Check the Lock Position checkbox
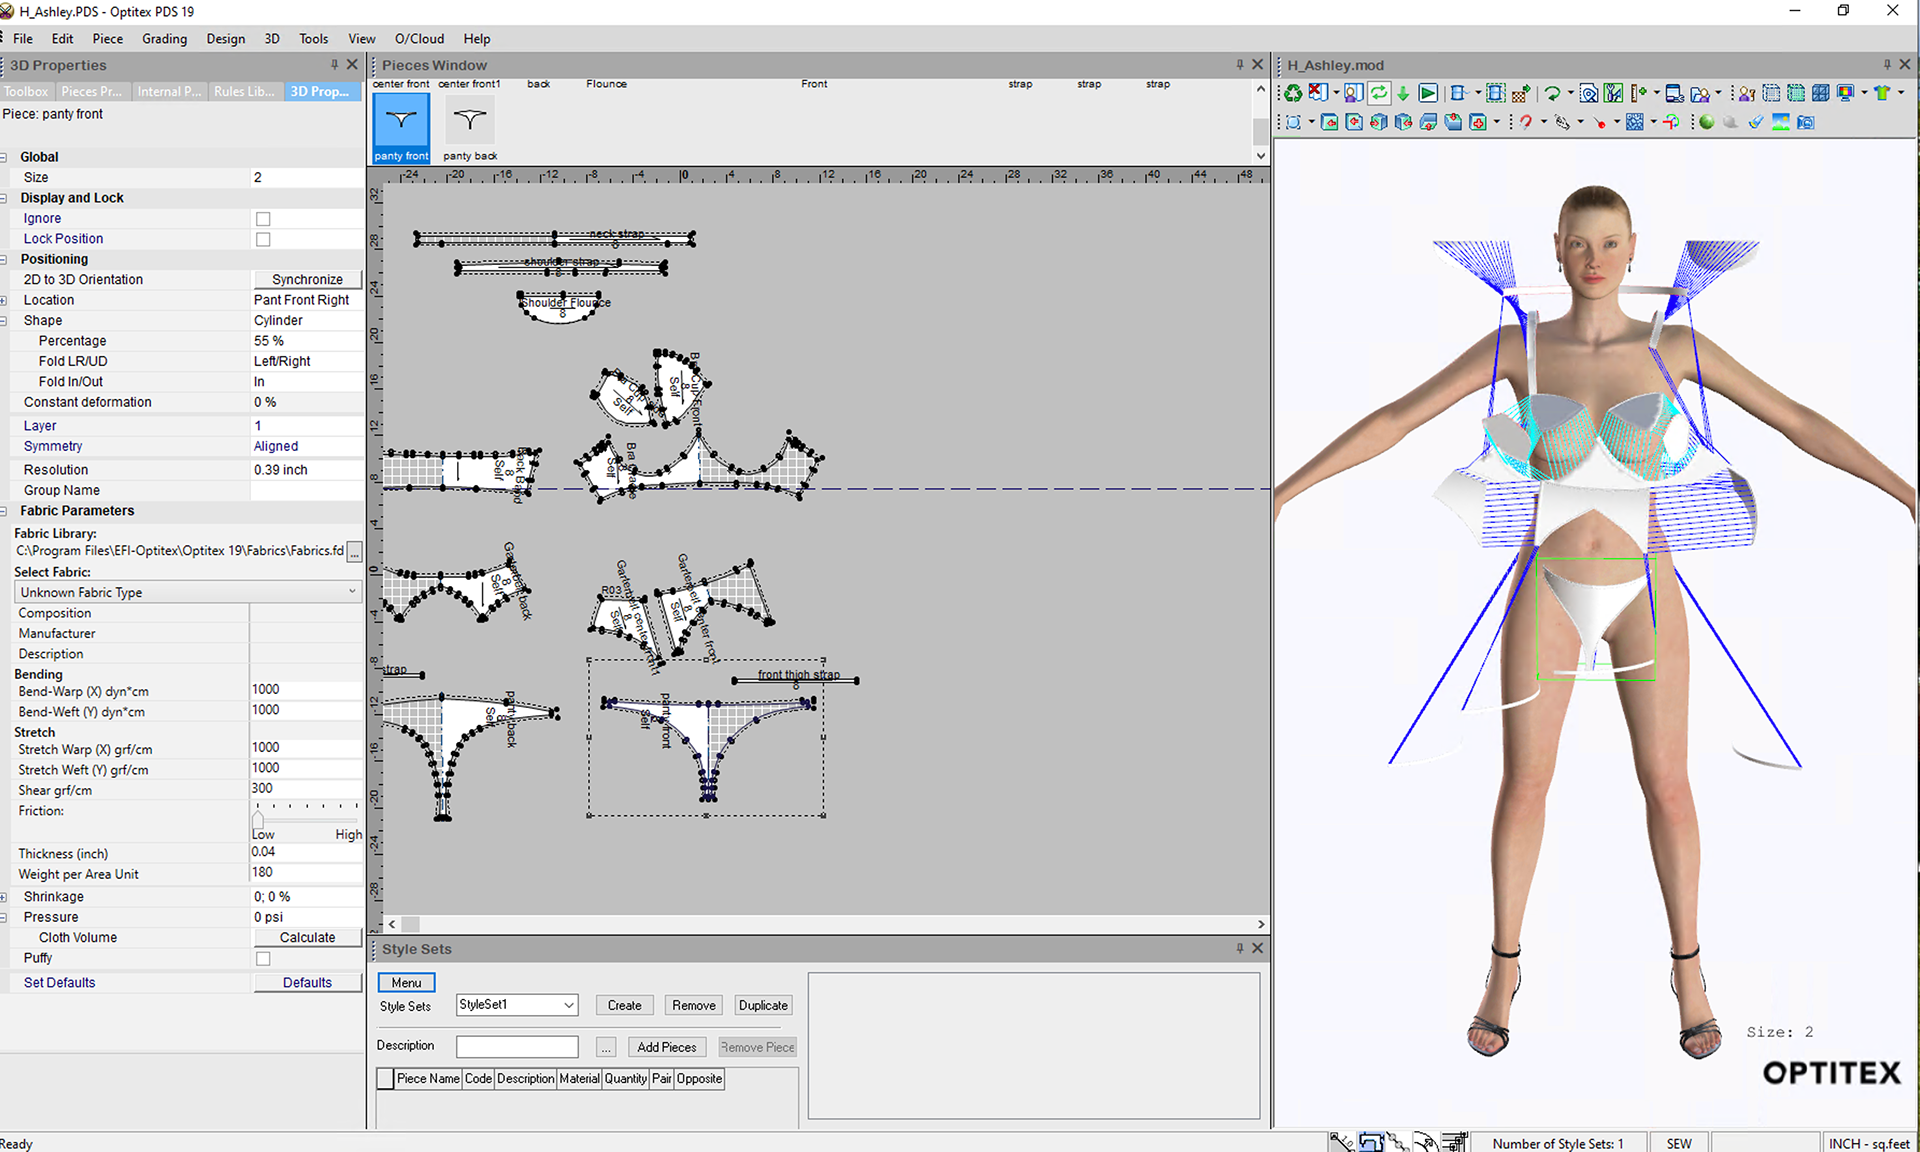1920x1152 pixels. 263,239
